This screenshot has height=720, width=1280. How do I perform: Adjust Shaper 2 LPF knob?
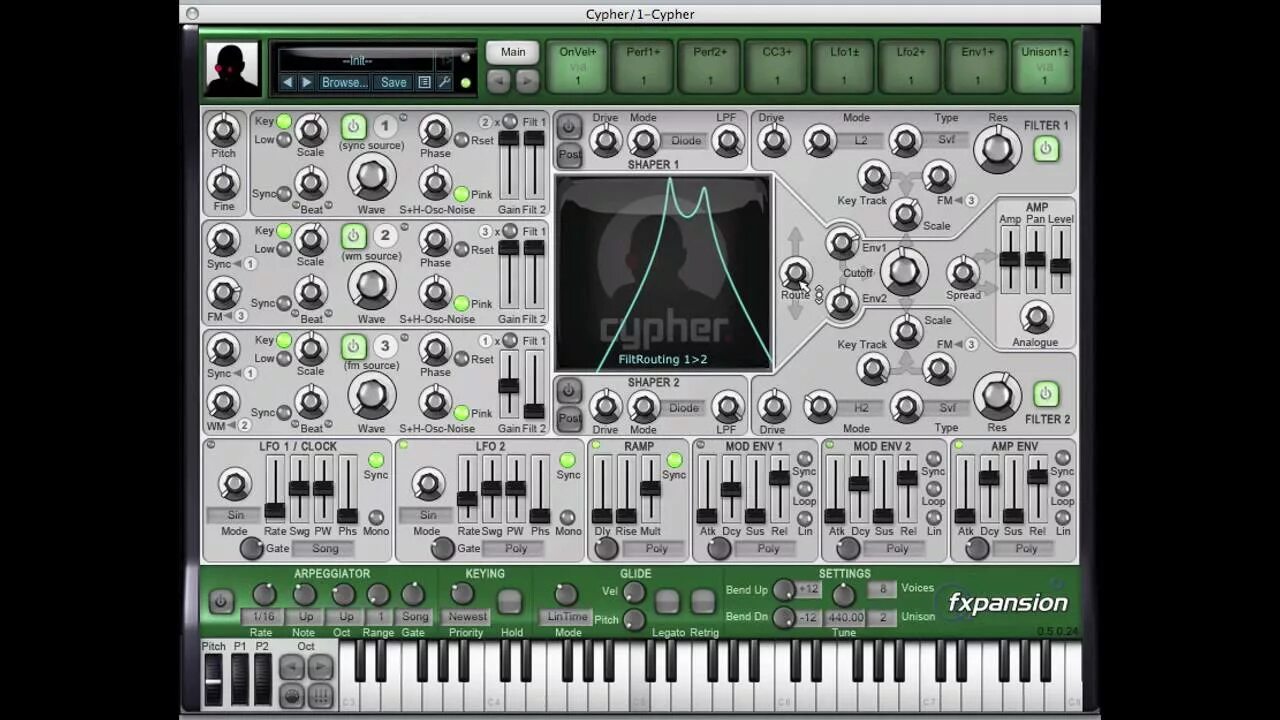(727, 407)
